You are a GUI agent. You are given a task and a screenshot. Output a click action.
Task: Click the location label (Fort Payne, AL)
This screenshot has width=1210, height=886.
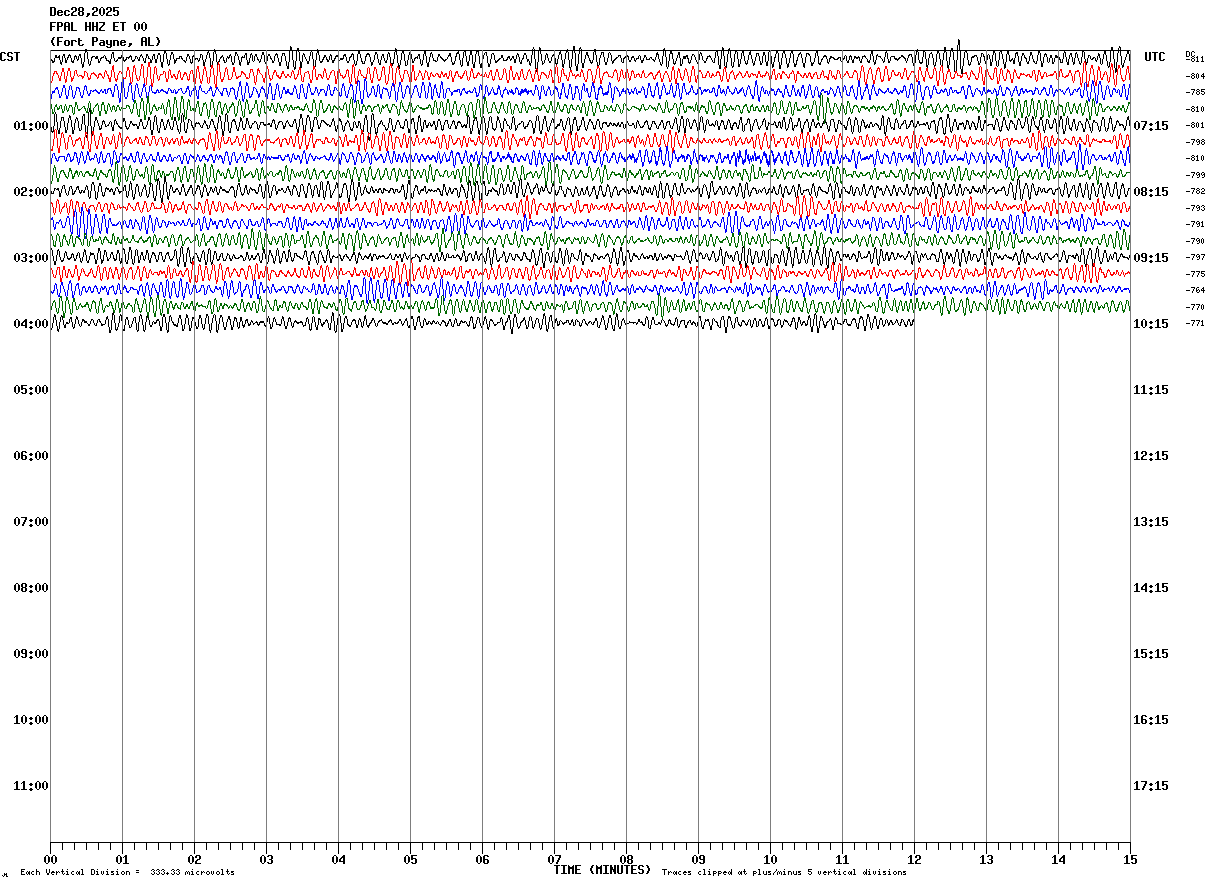tap(105, 42)
